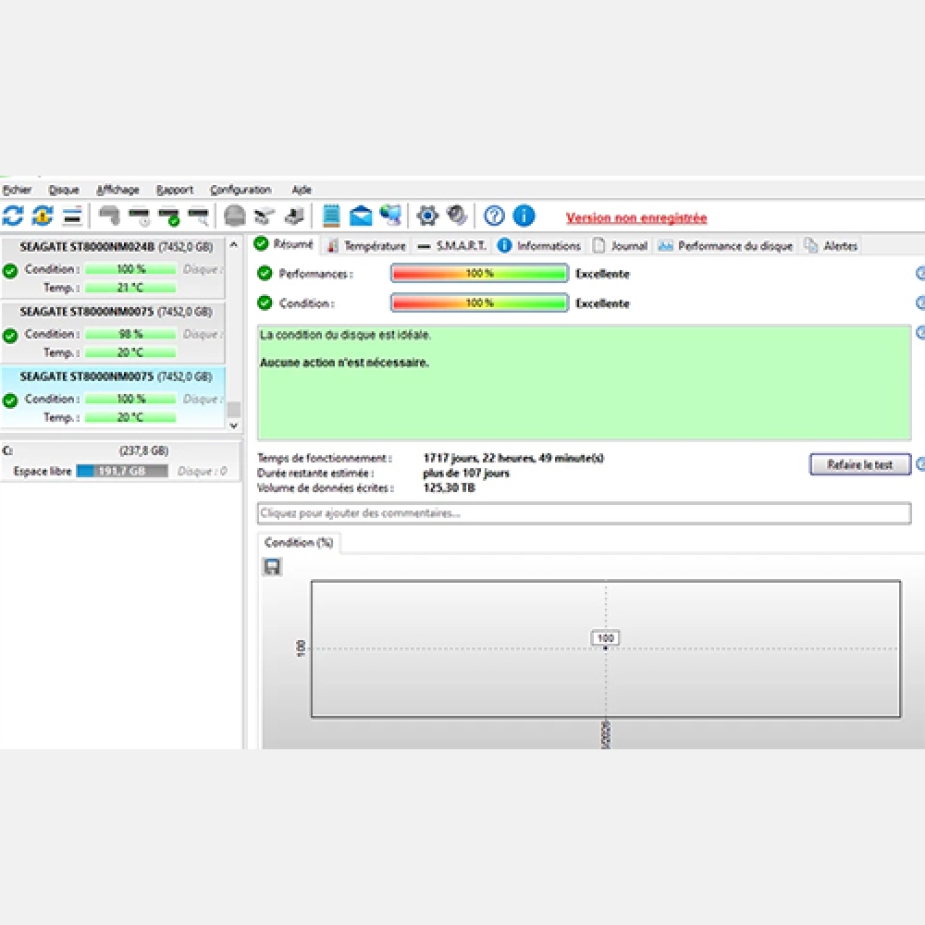Click the blue refresh arrows toolbar icon

[12, 216]
